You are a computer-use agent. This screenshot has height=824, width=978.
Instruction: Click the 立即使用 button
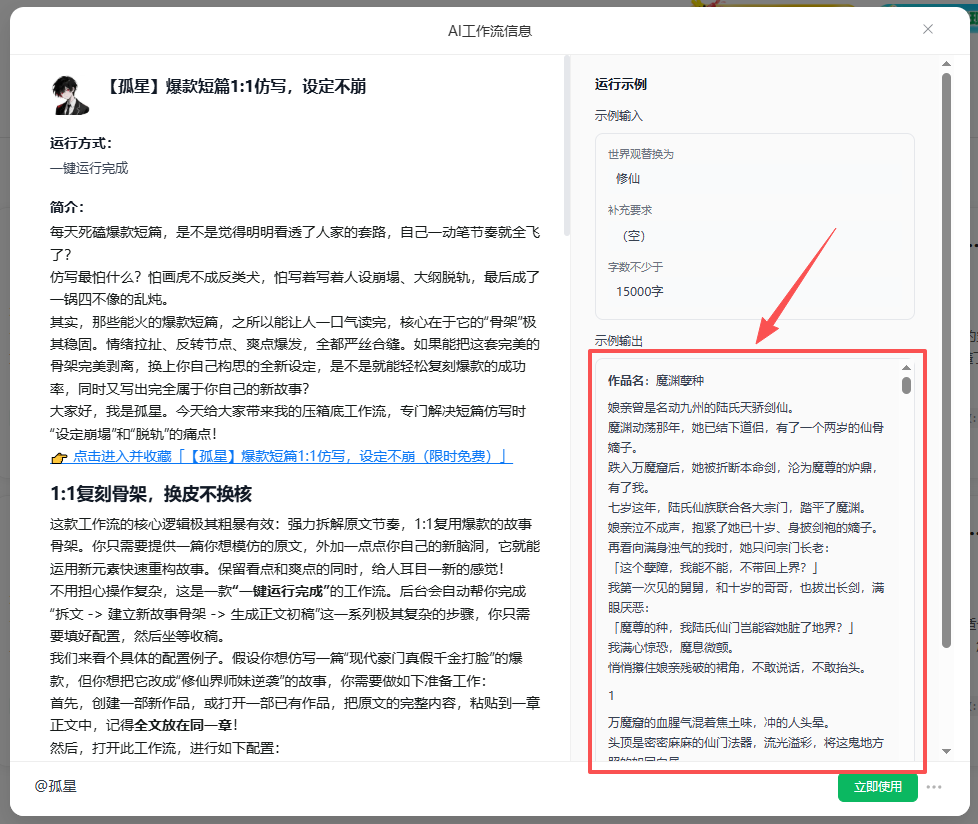pyautogui.click(x=878, y=787)
